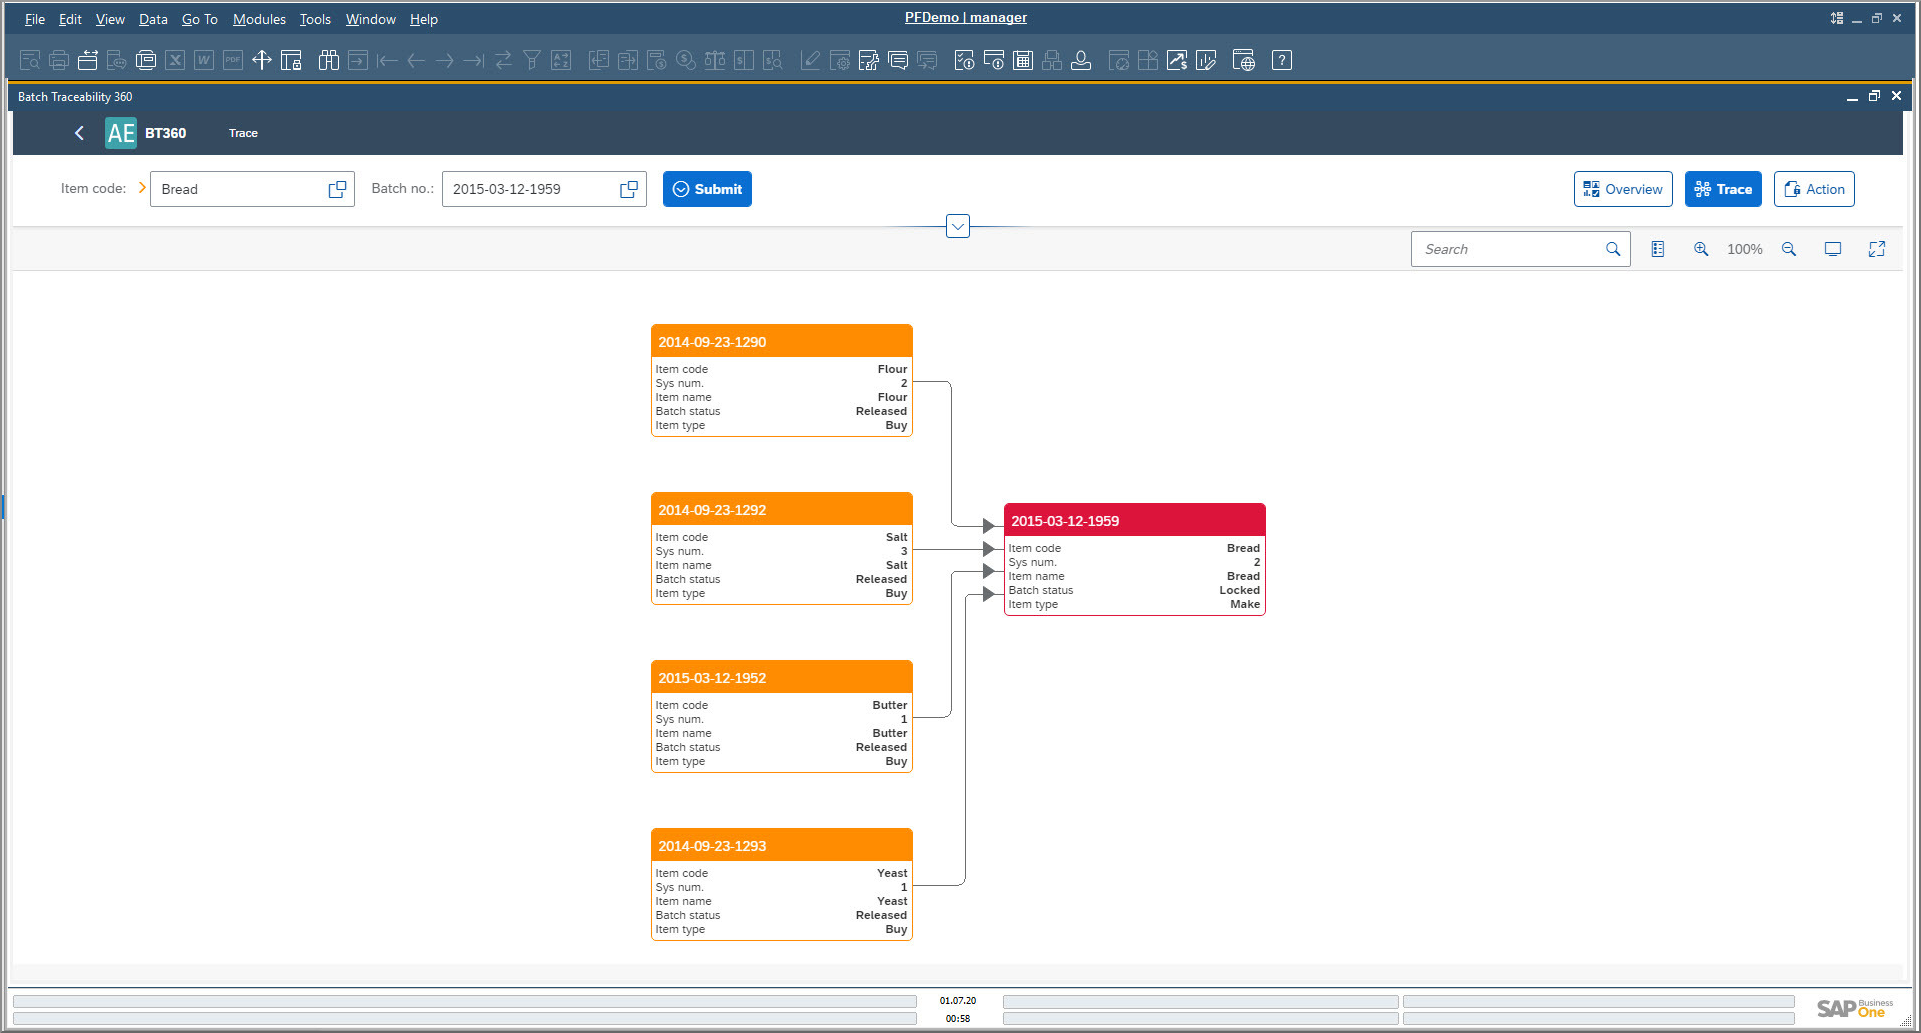Click the user stamp toolbar icon

coord(1081,60)
